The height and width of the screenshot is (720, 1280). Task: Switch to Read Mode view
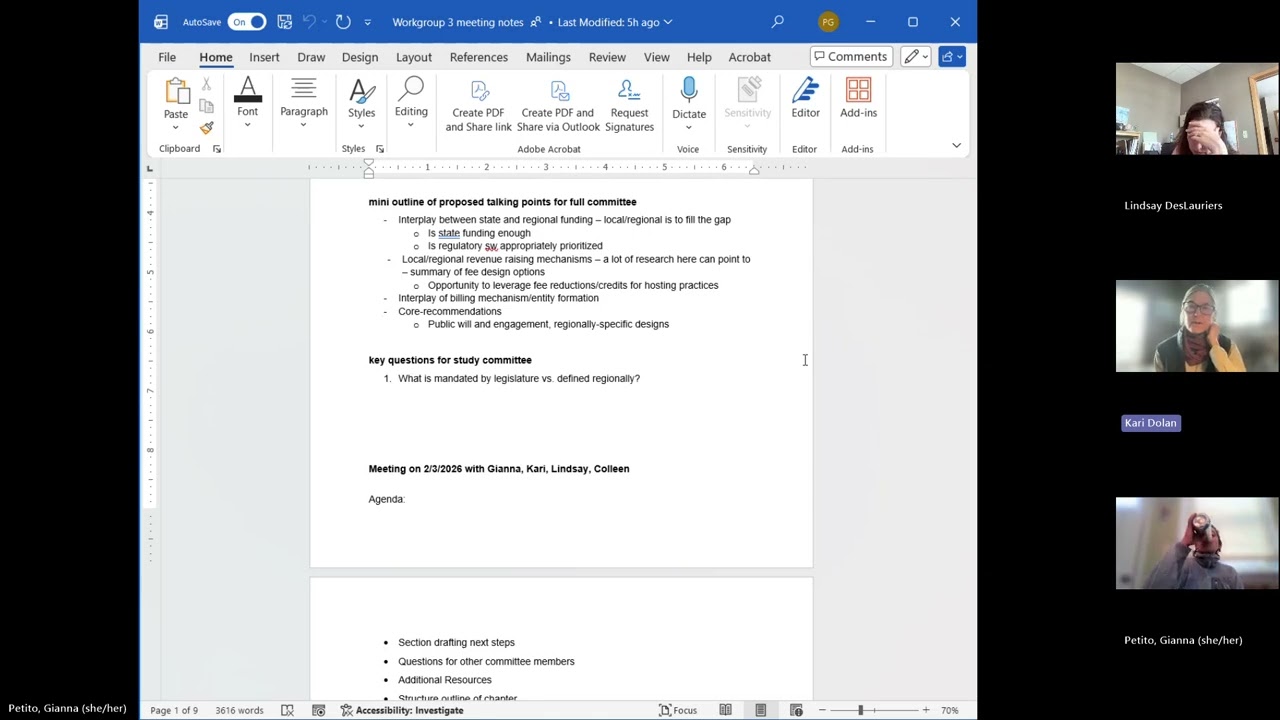[725, 710]
